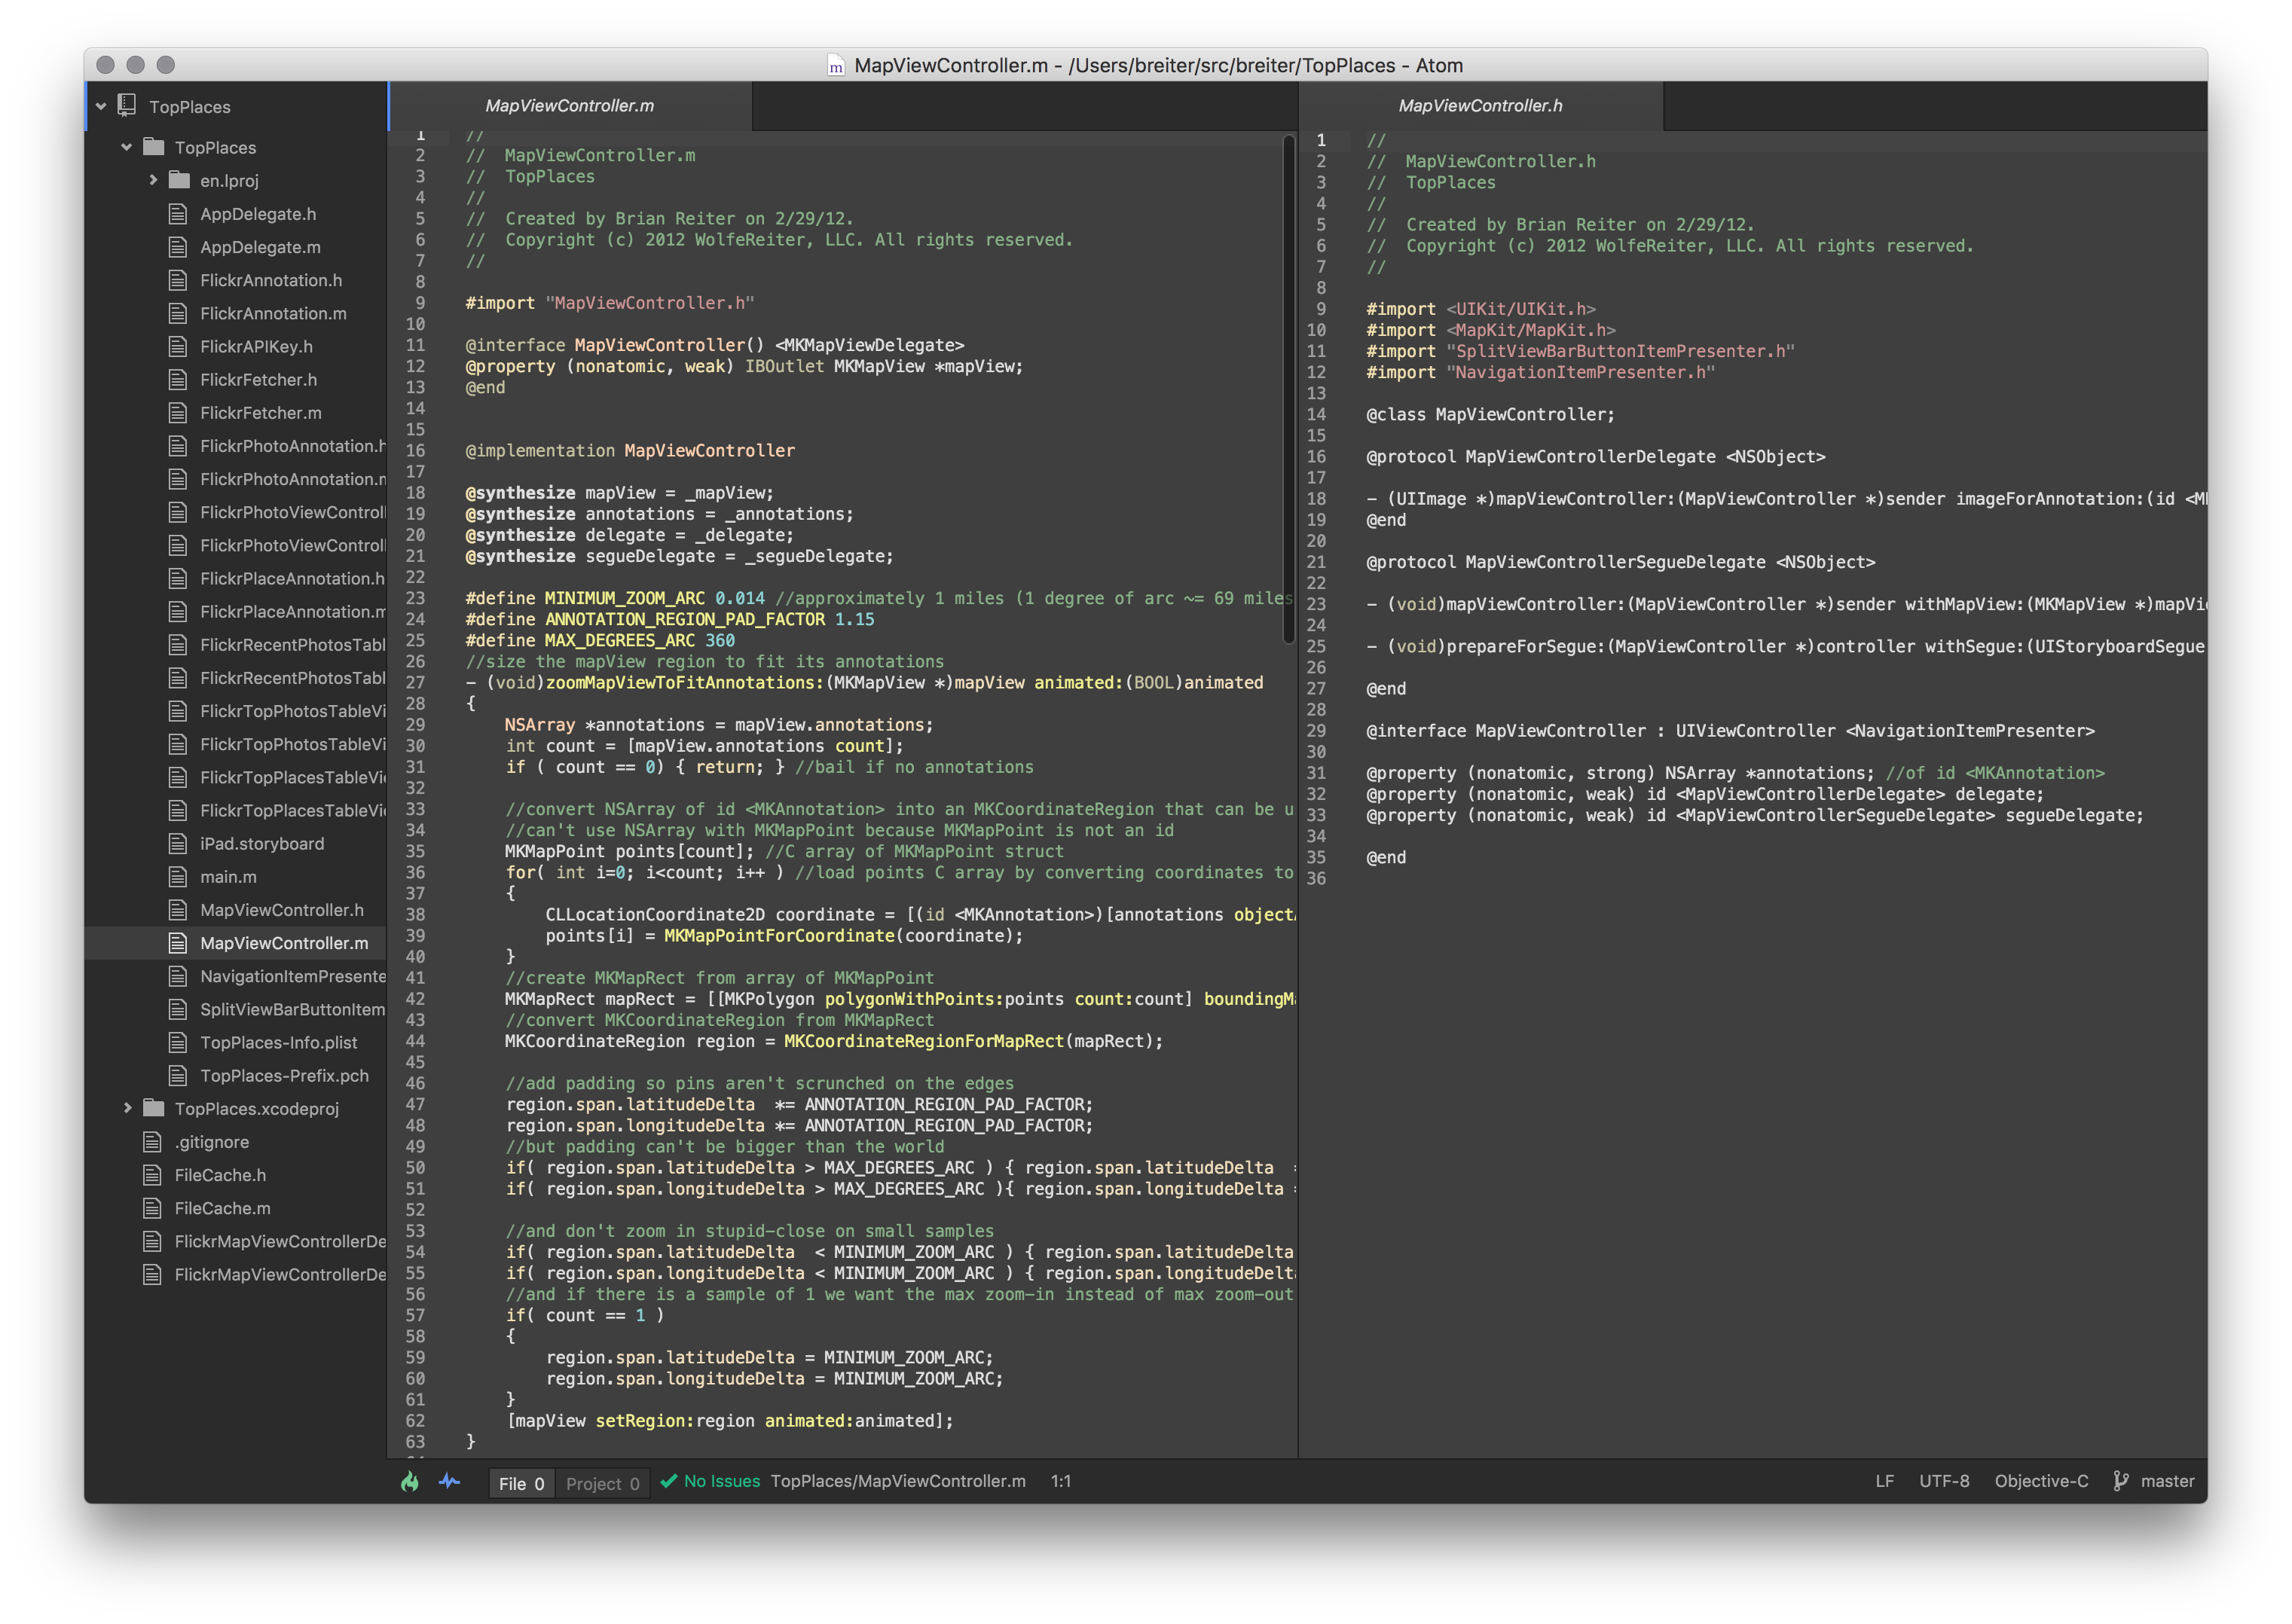Click the .gitignore file icon
This screenshot has width=2292, height=1624.
pyautogui.click(x=152, y=1142)
